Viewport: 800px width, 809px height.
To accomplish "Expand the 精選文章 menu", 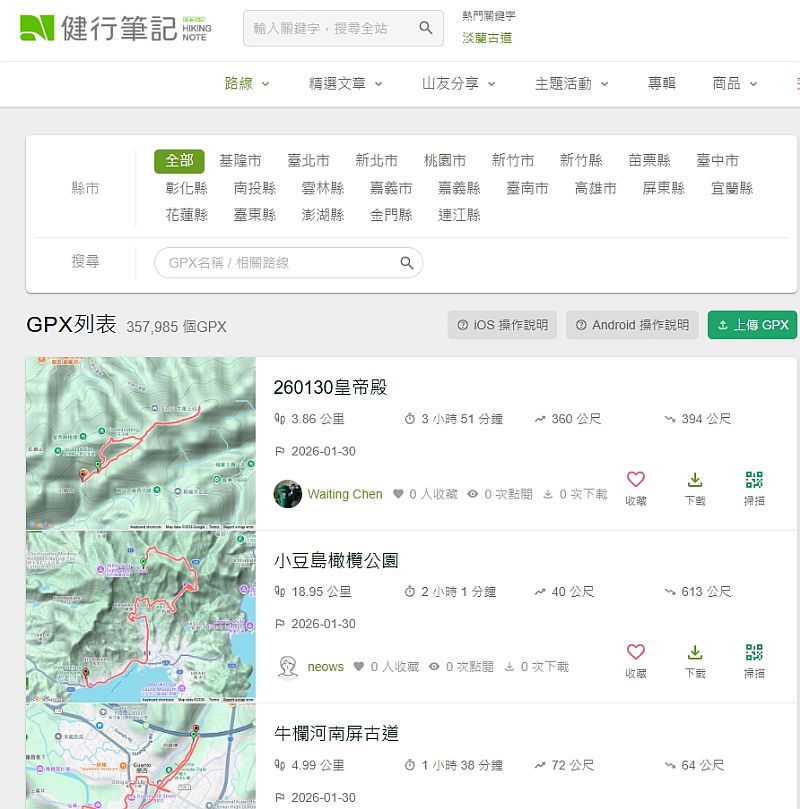I will coord(345,84).
